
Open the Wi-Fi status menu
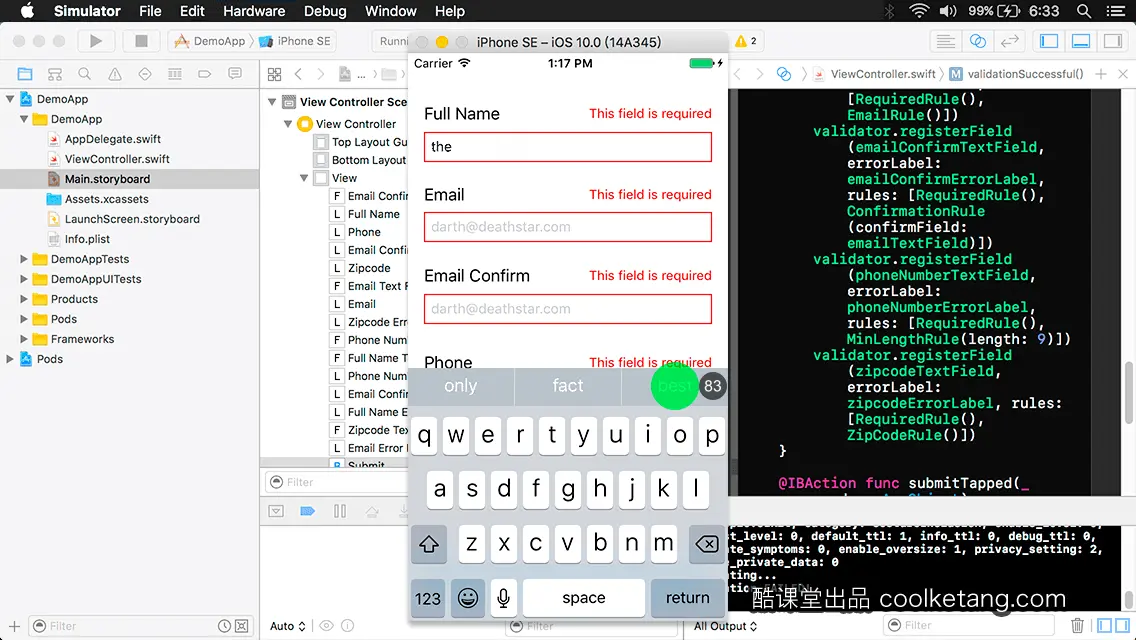[919, 11]
